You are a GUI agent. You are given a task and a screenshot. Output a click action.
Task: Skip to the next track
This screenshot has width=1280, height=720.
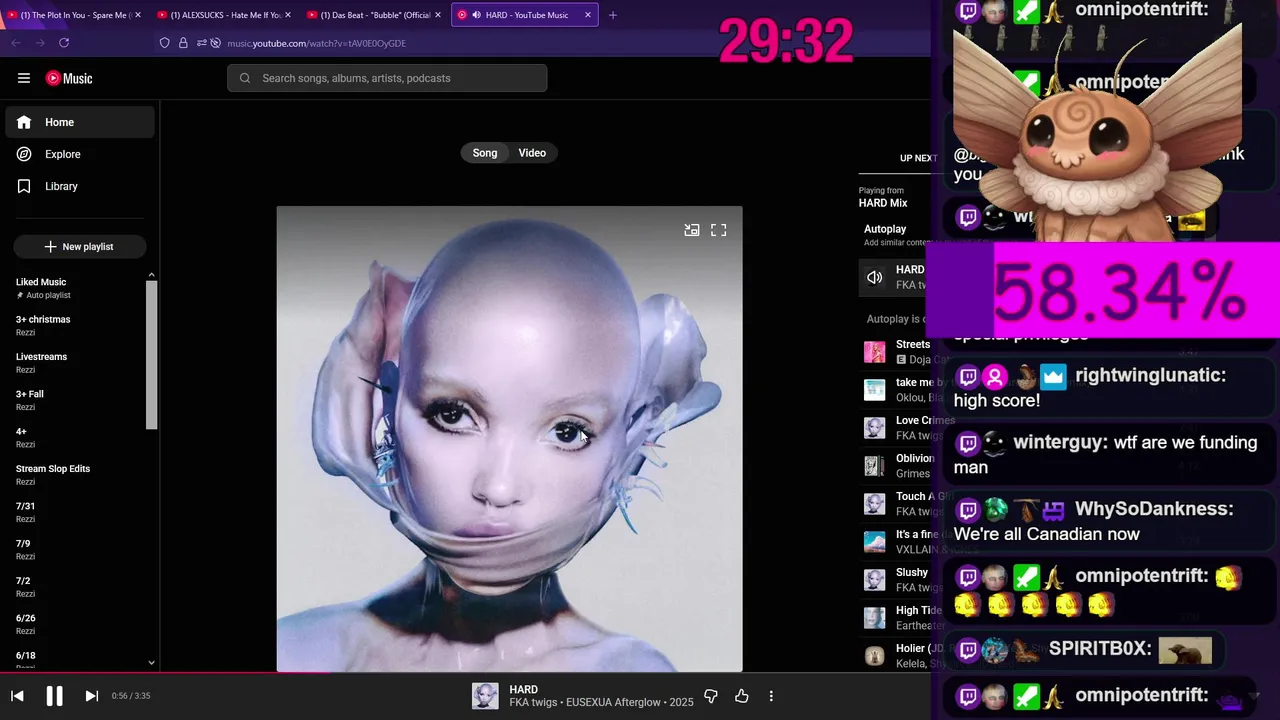coord(91,696)
